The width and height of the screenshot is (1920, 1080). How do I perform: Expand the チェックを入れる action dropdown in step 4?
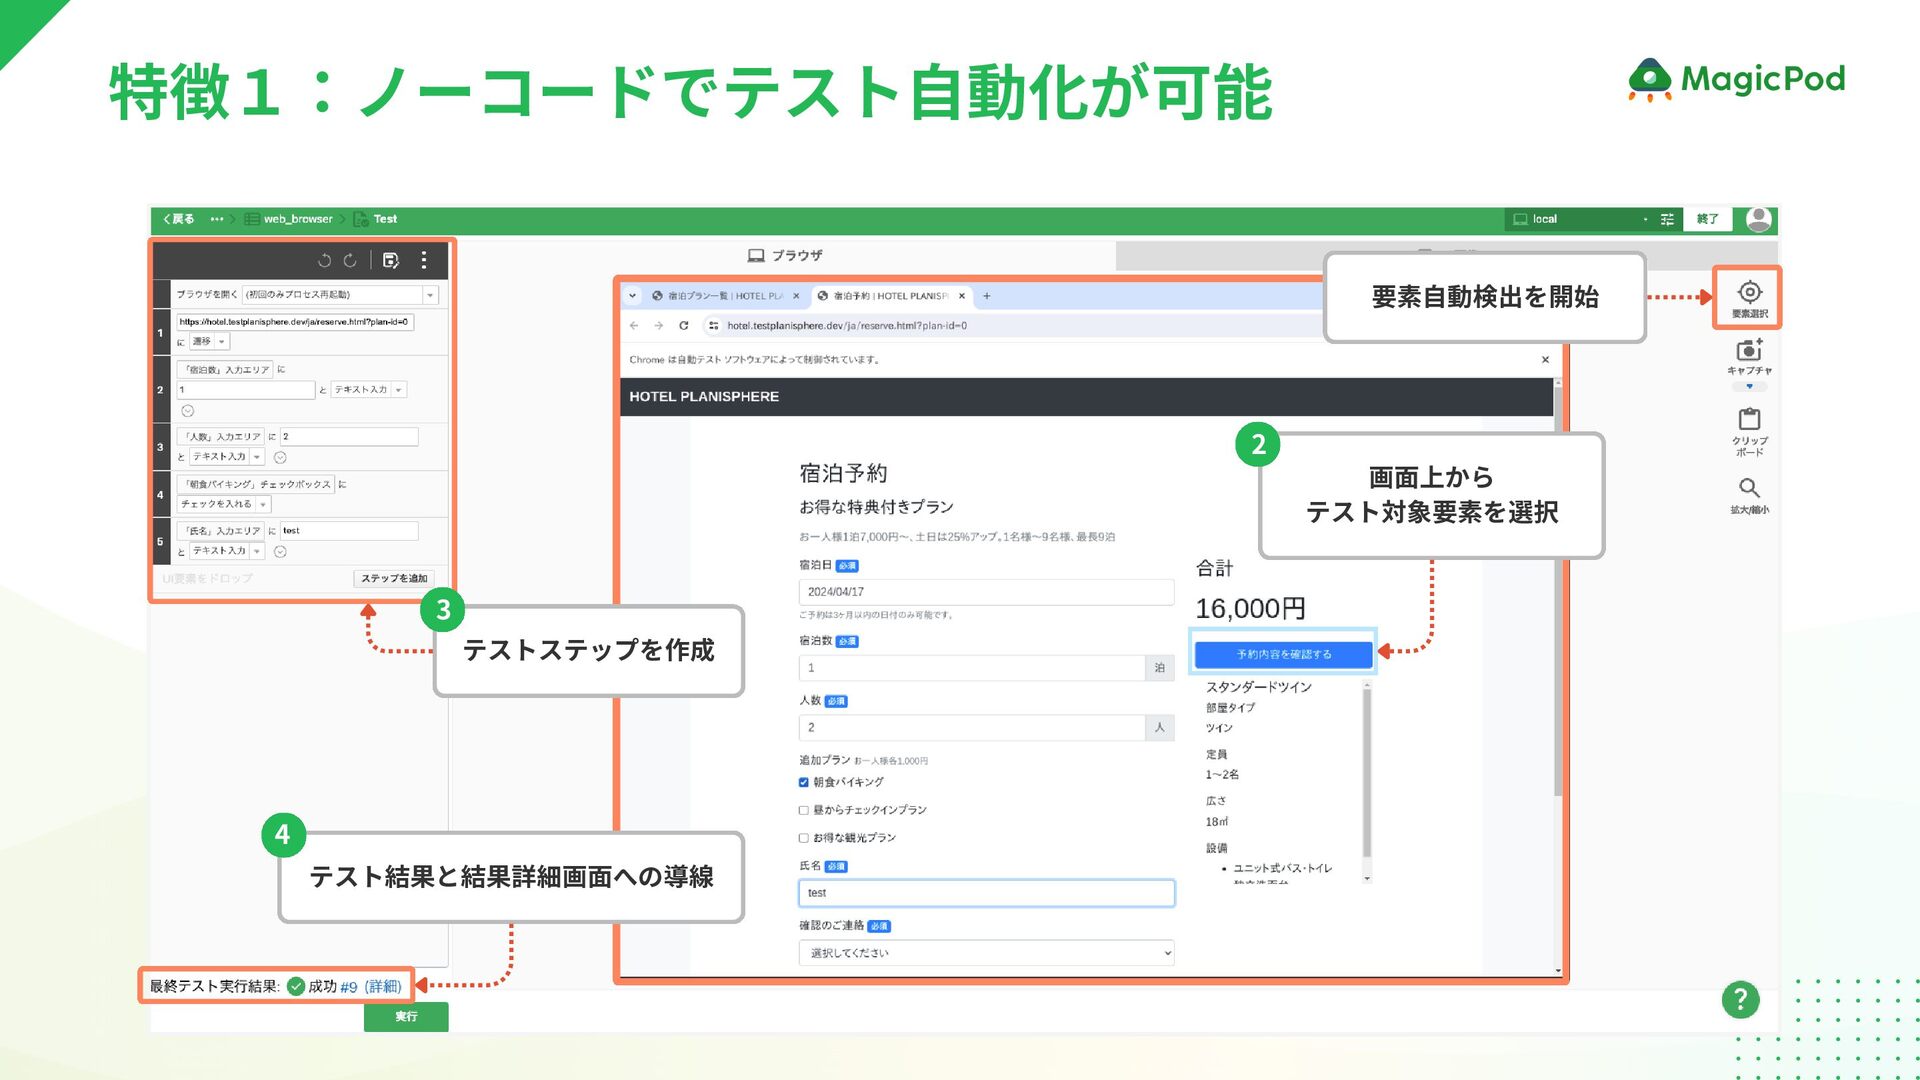pyautogui.click(x=263, y=505)
